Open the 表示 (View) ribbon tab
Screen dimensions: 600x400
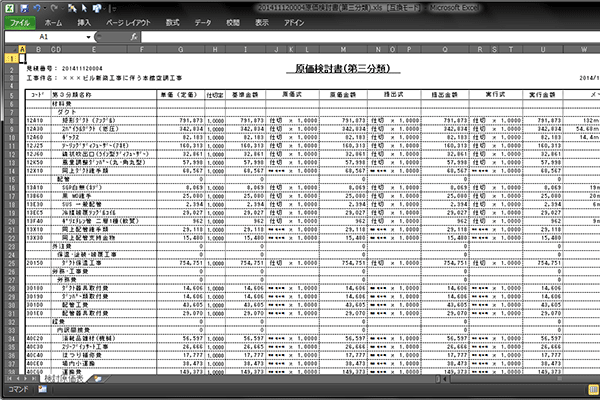pos(262,23)
